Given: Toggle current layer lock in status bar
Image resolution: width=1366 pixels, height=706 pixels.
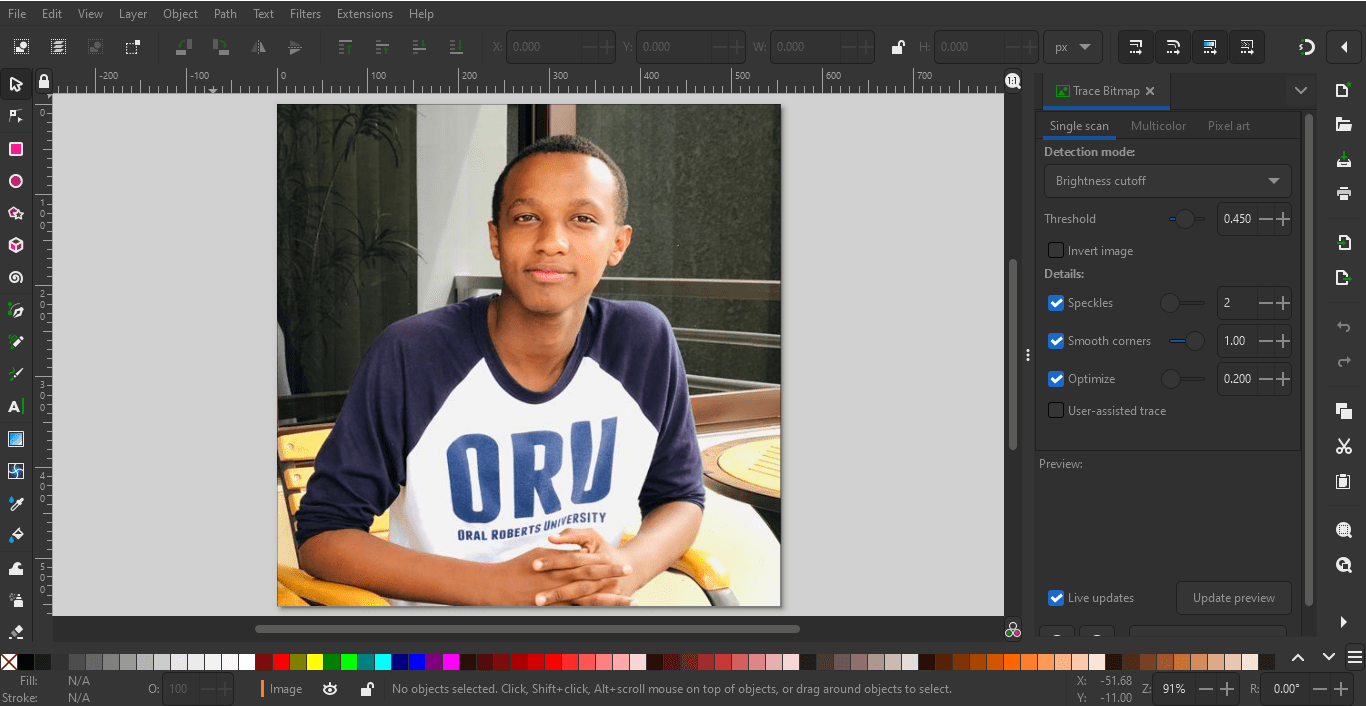Looking at the screenshot, I should pyautogui.click(x=367, y=689).
